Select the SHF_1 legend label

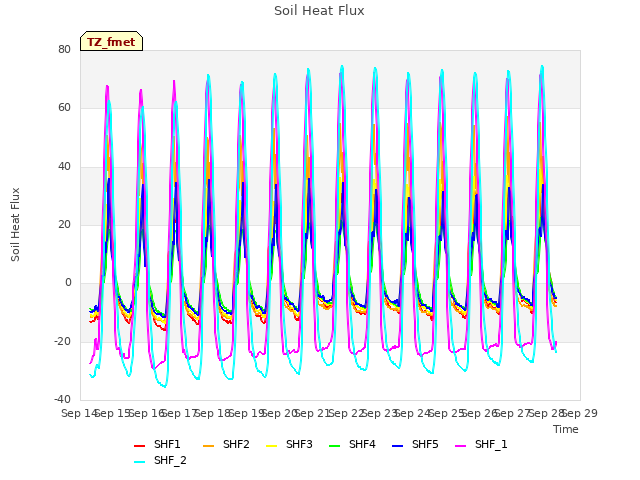point(491,444)
